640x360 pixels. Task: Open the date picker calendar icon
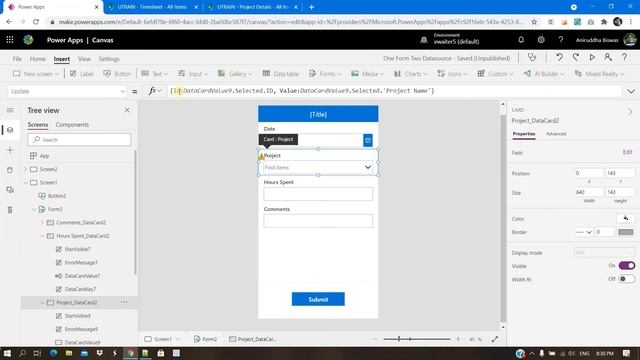pyautogui.click(x=368, y=140)
